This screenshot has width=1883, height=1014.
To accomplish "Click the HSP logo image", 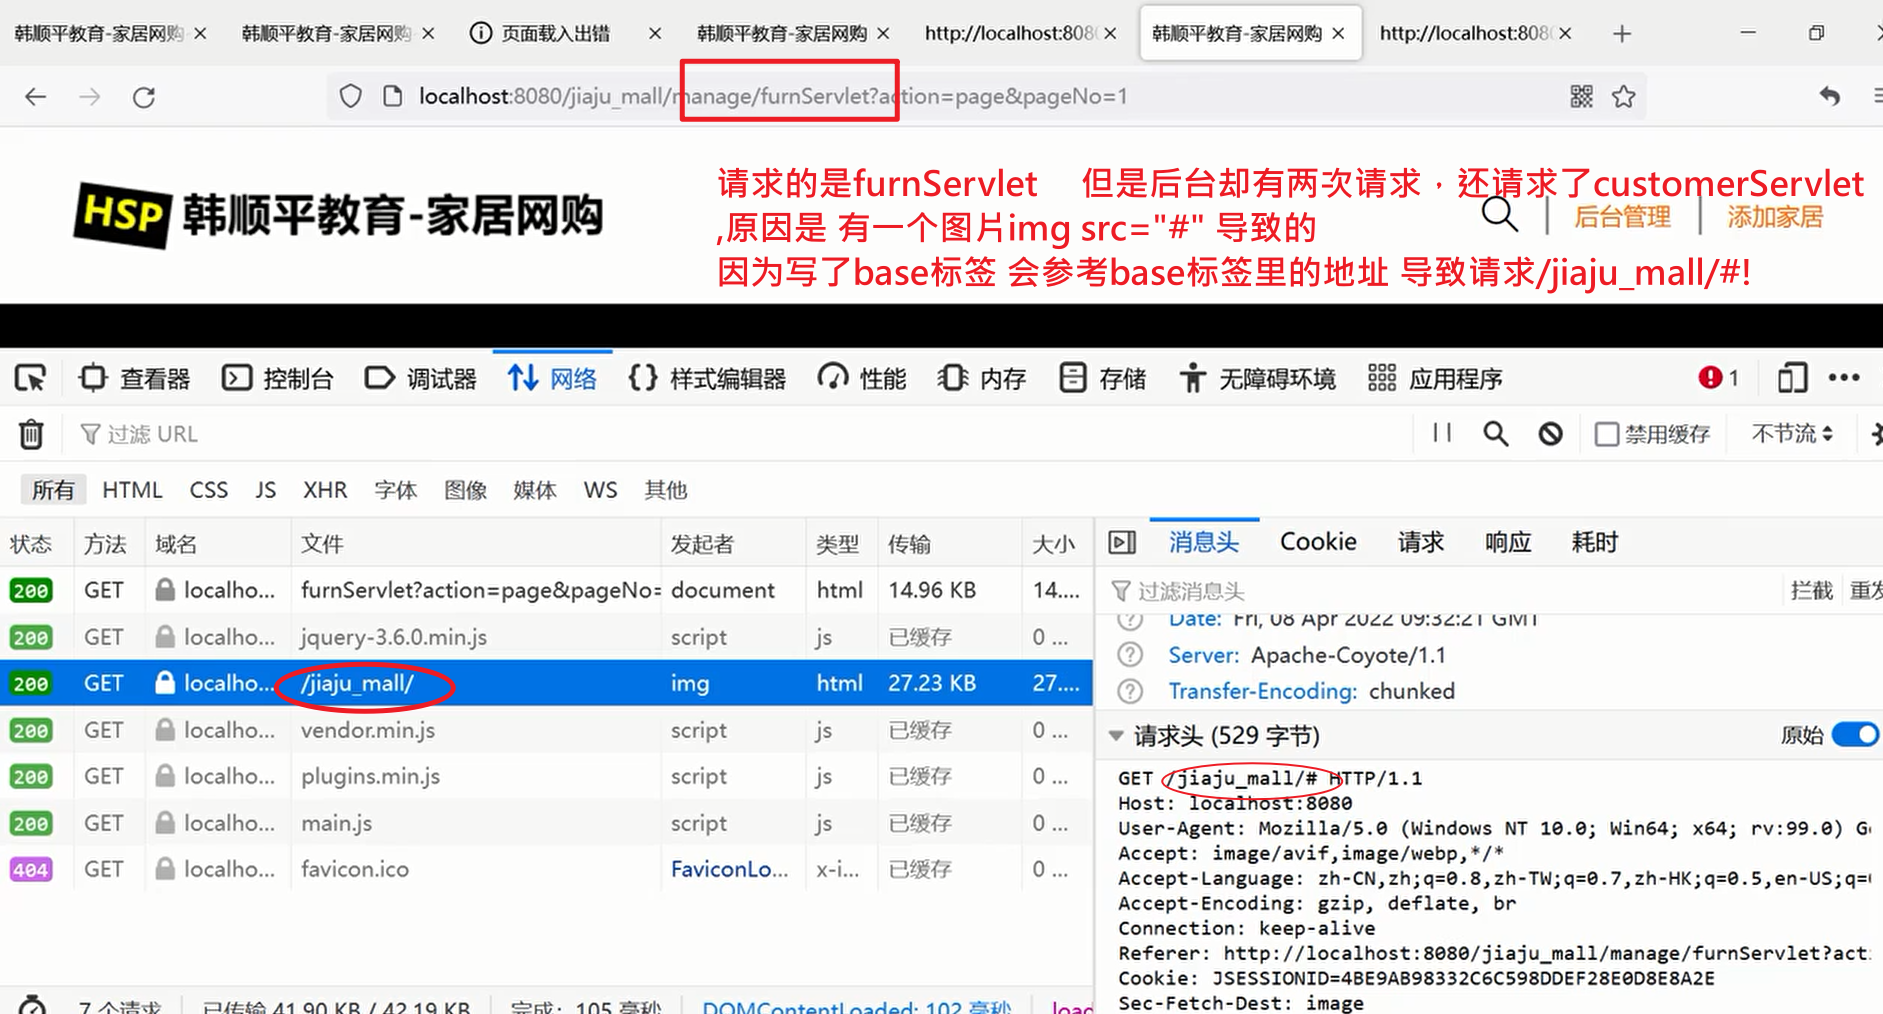I will (121, 215).
